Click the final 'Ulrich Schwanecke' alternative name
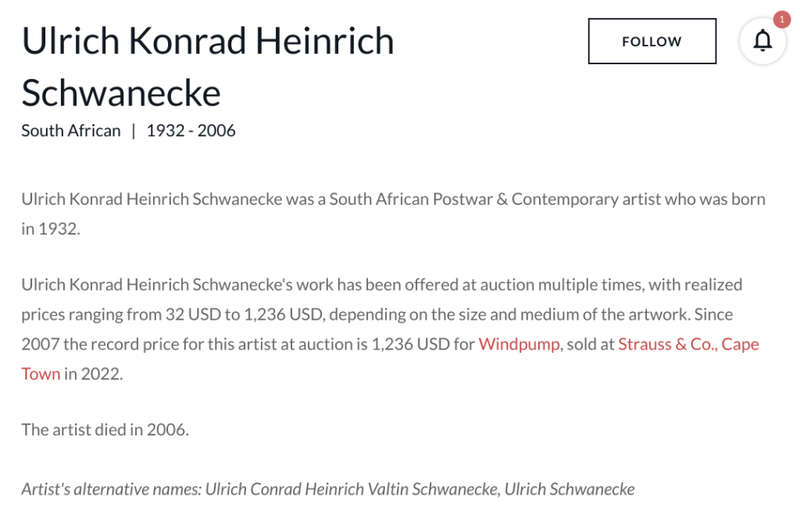Screen dimensions: 800x516 (569, 489)
